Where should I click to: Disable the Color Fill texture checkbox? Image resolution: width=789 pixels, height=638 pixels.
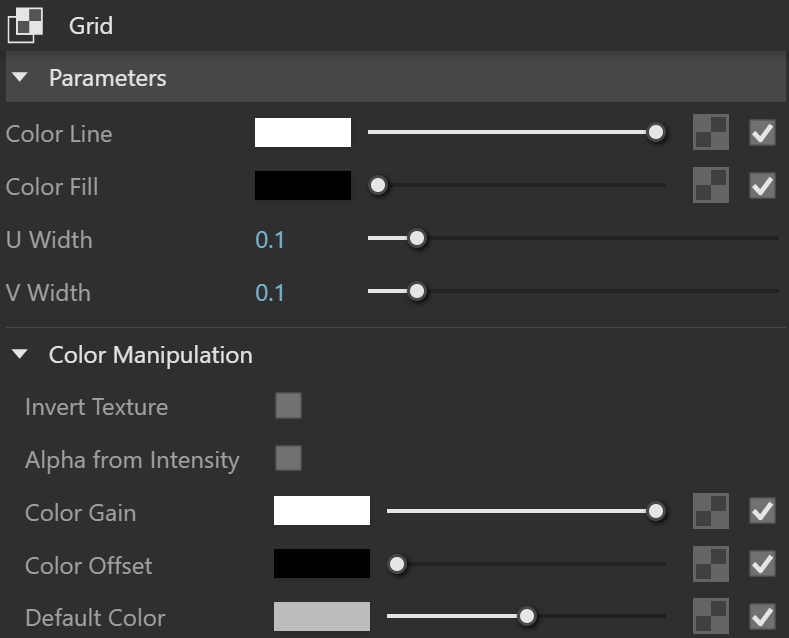click(762, 186)
